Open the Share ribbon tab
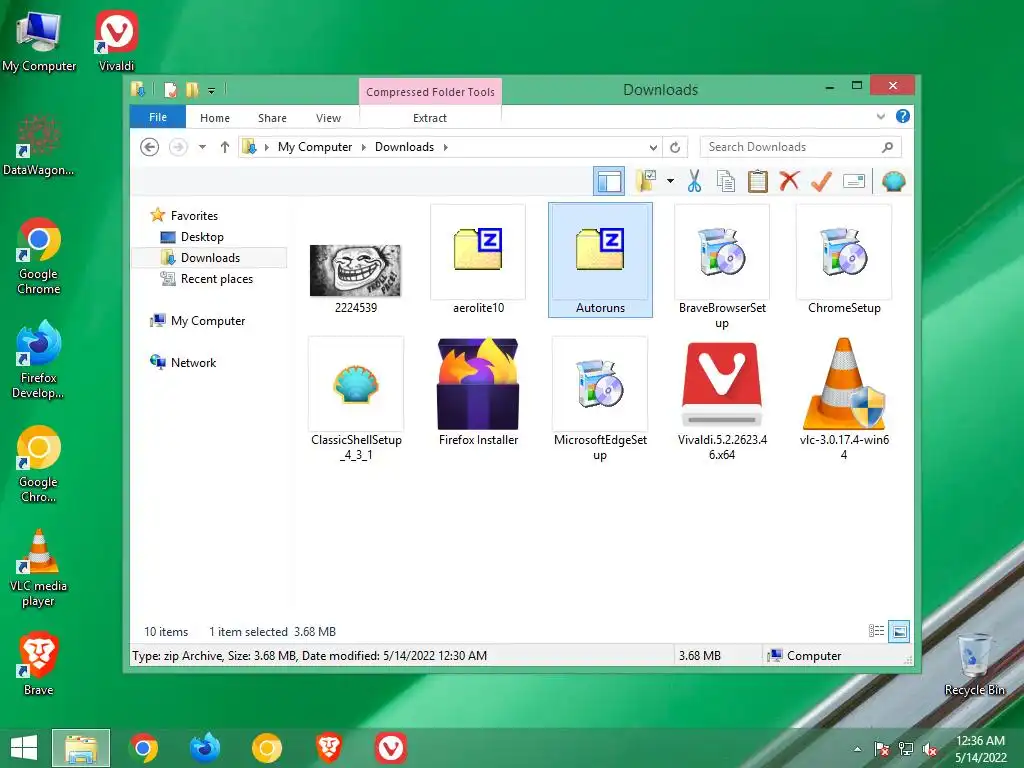Image resolution: width=1024 pixels, height=768 pixels. [x=272, y=118]
